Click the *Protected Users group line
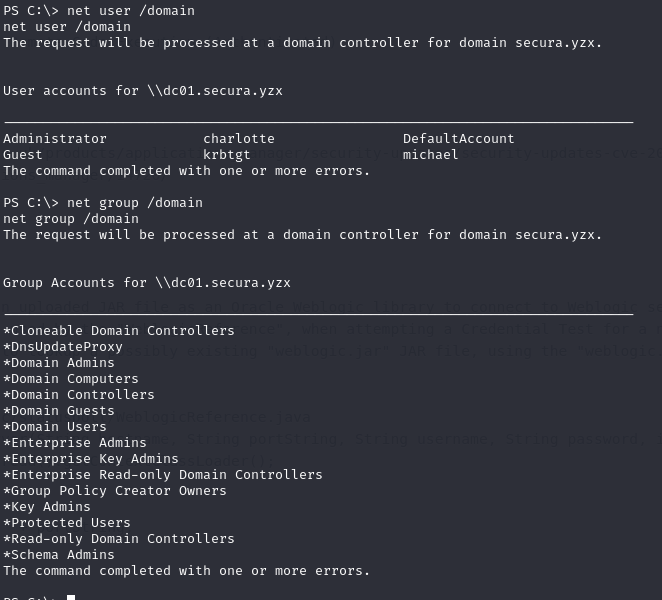Screen dimensions: 662x600 [x=67, y=523]
